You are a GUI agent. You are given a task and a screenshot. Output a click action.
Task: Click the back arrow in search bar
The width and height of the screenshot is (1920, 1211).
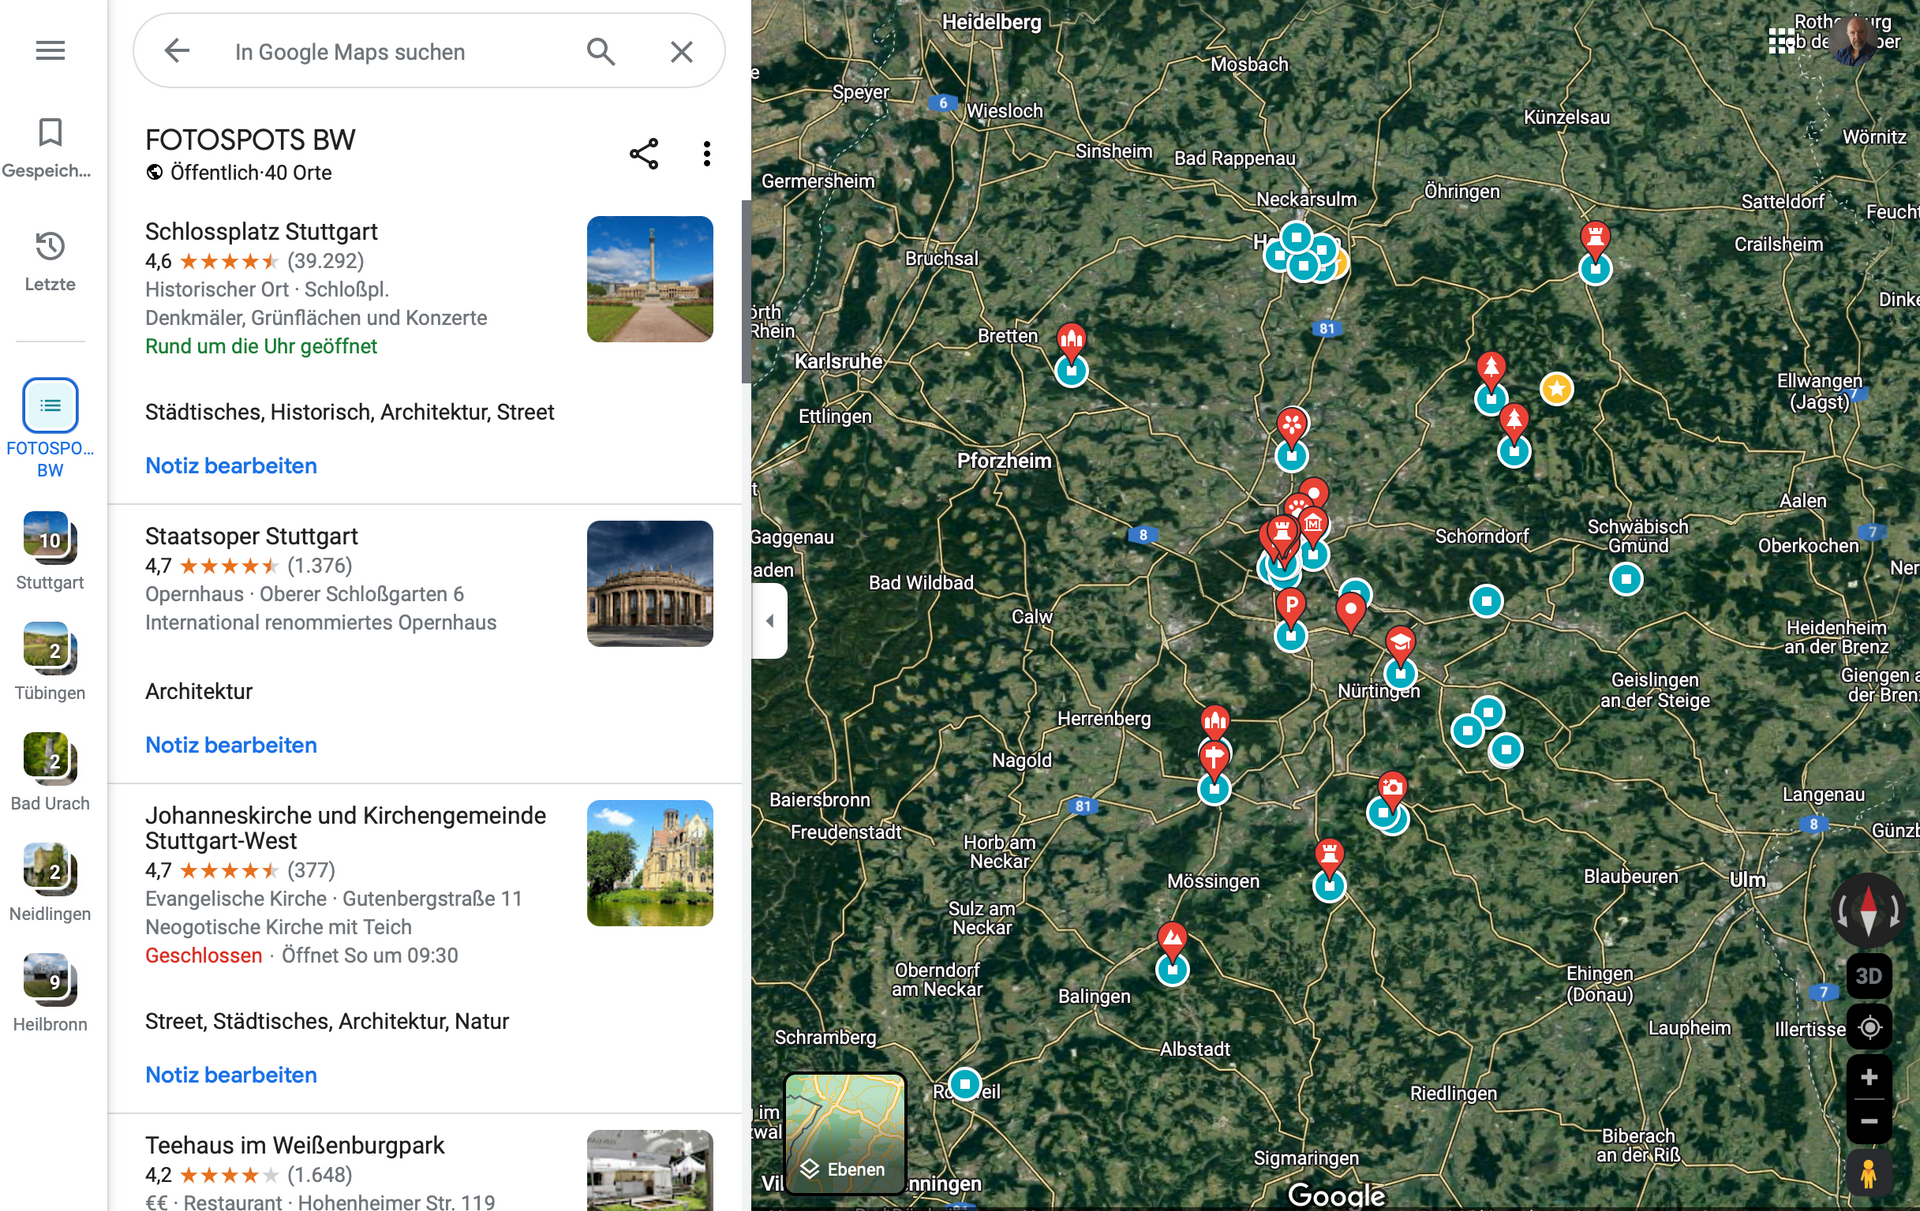pos(177,51)
